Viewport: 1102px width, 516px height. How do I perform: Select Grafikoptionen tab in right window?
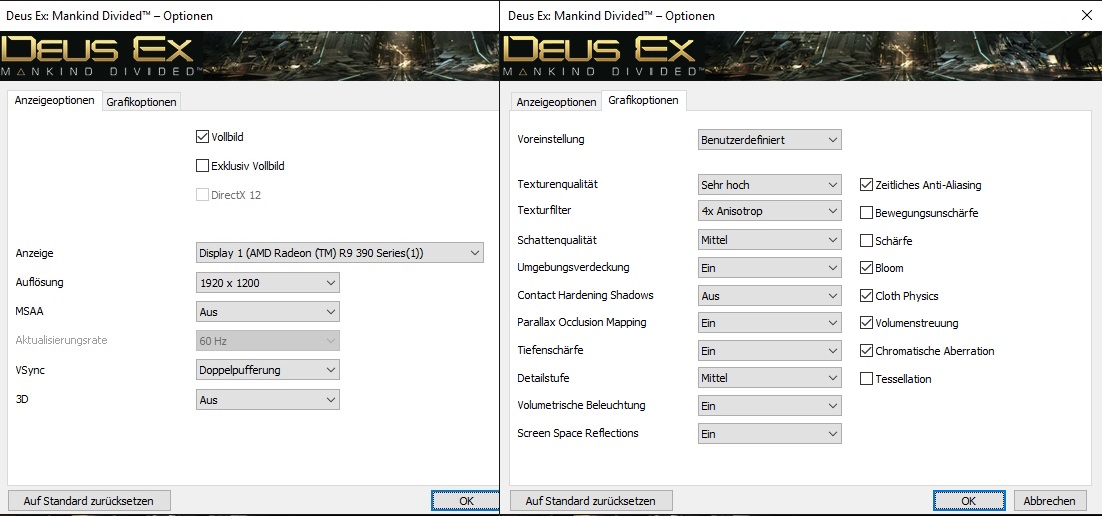[643, 101]
